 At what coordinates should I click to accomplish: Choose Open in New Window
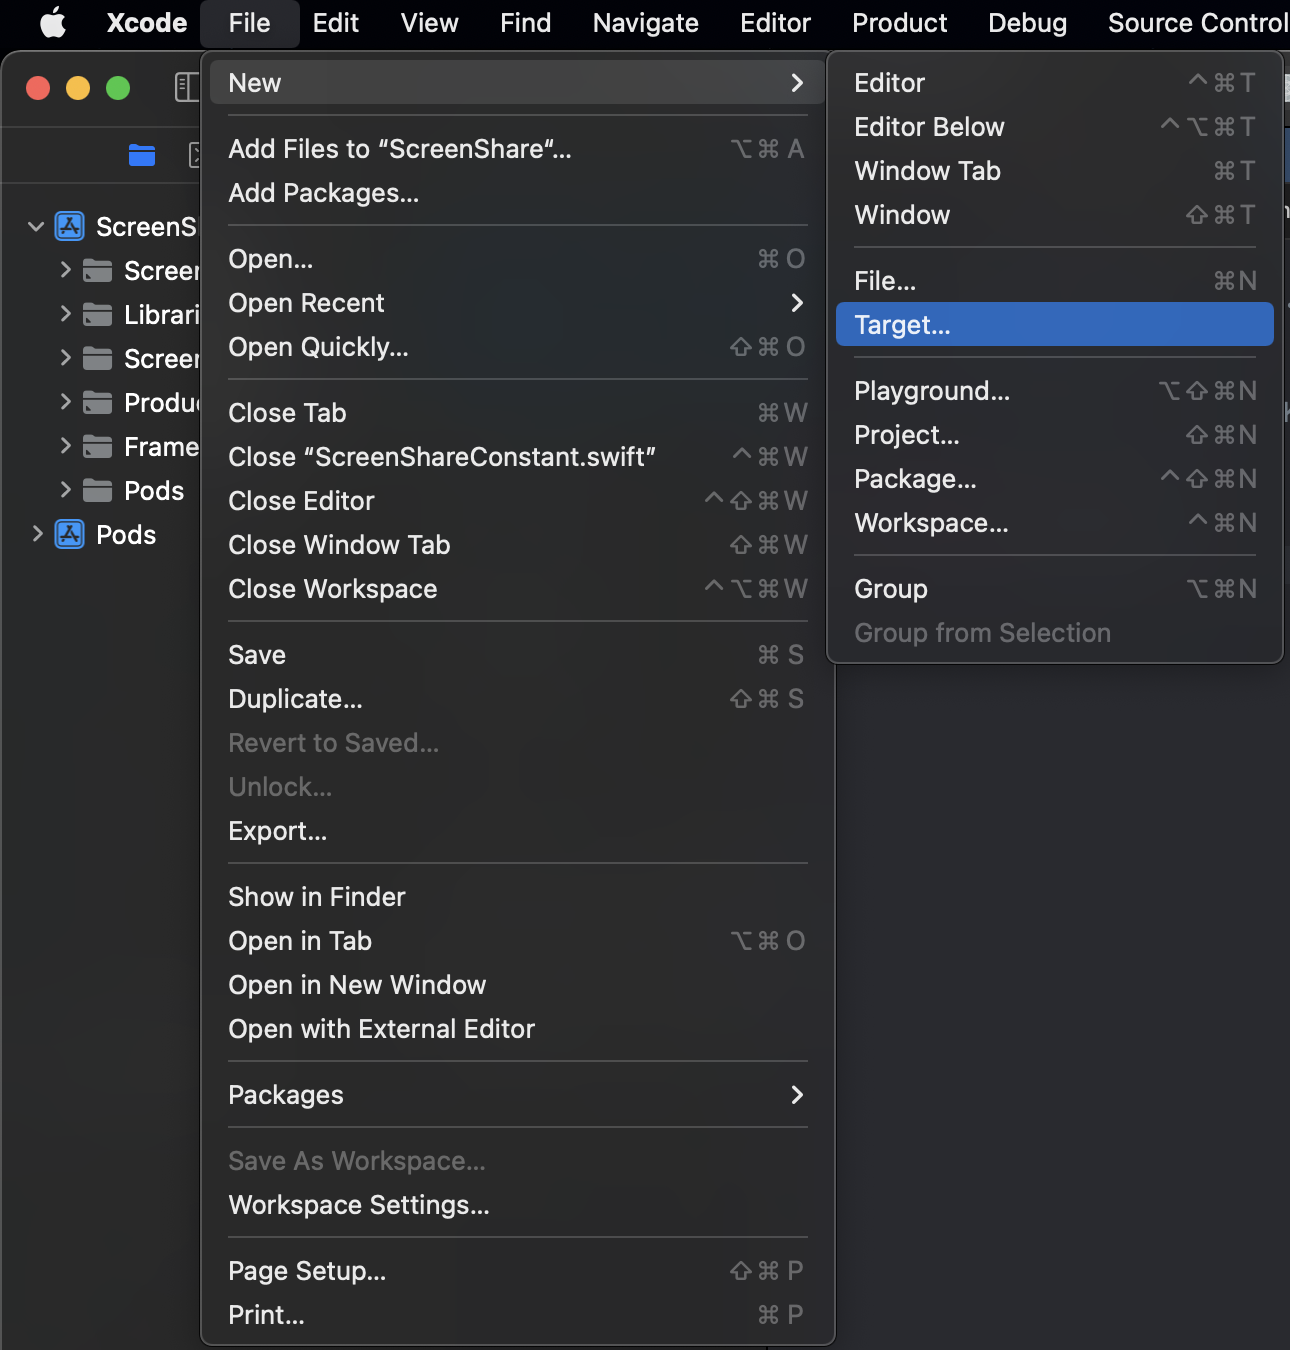click(x=517, y=985)
